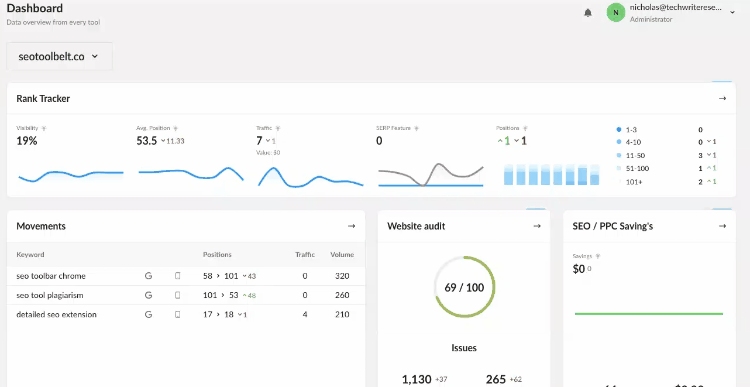Click the 1,130 issues count
750x387 pixels.
(417, 379)
